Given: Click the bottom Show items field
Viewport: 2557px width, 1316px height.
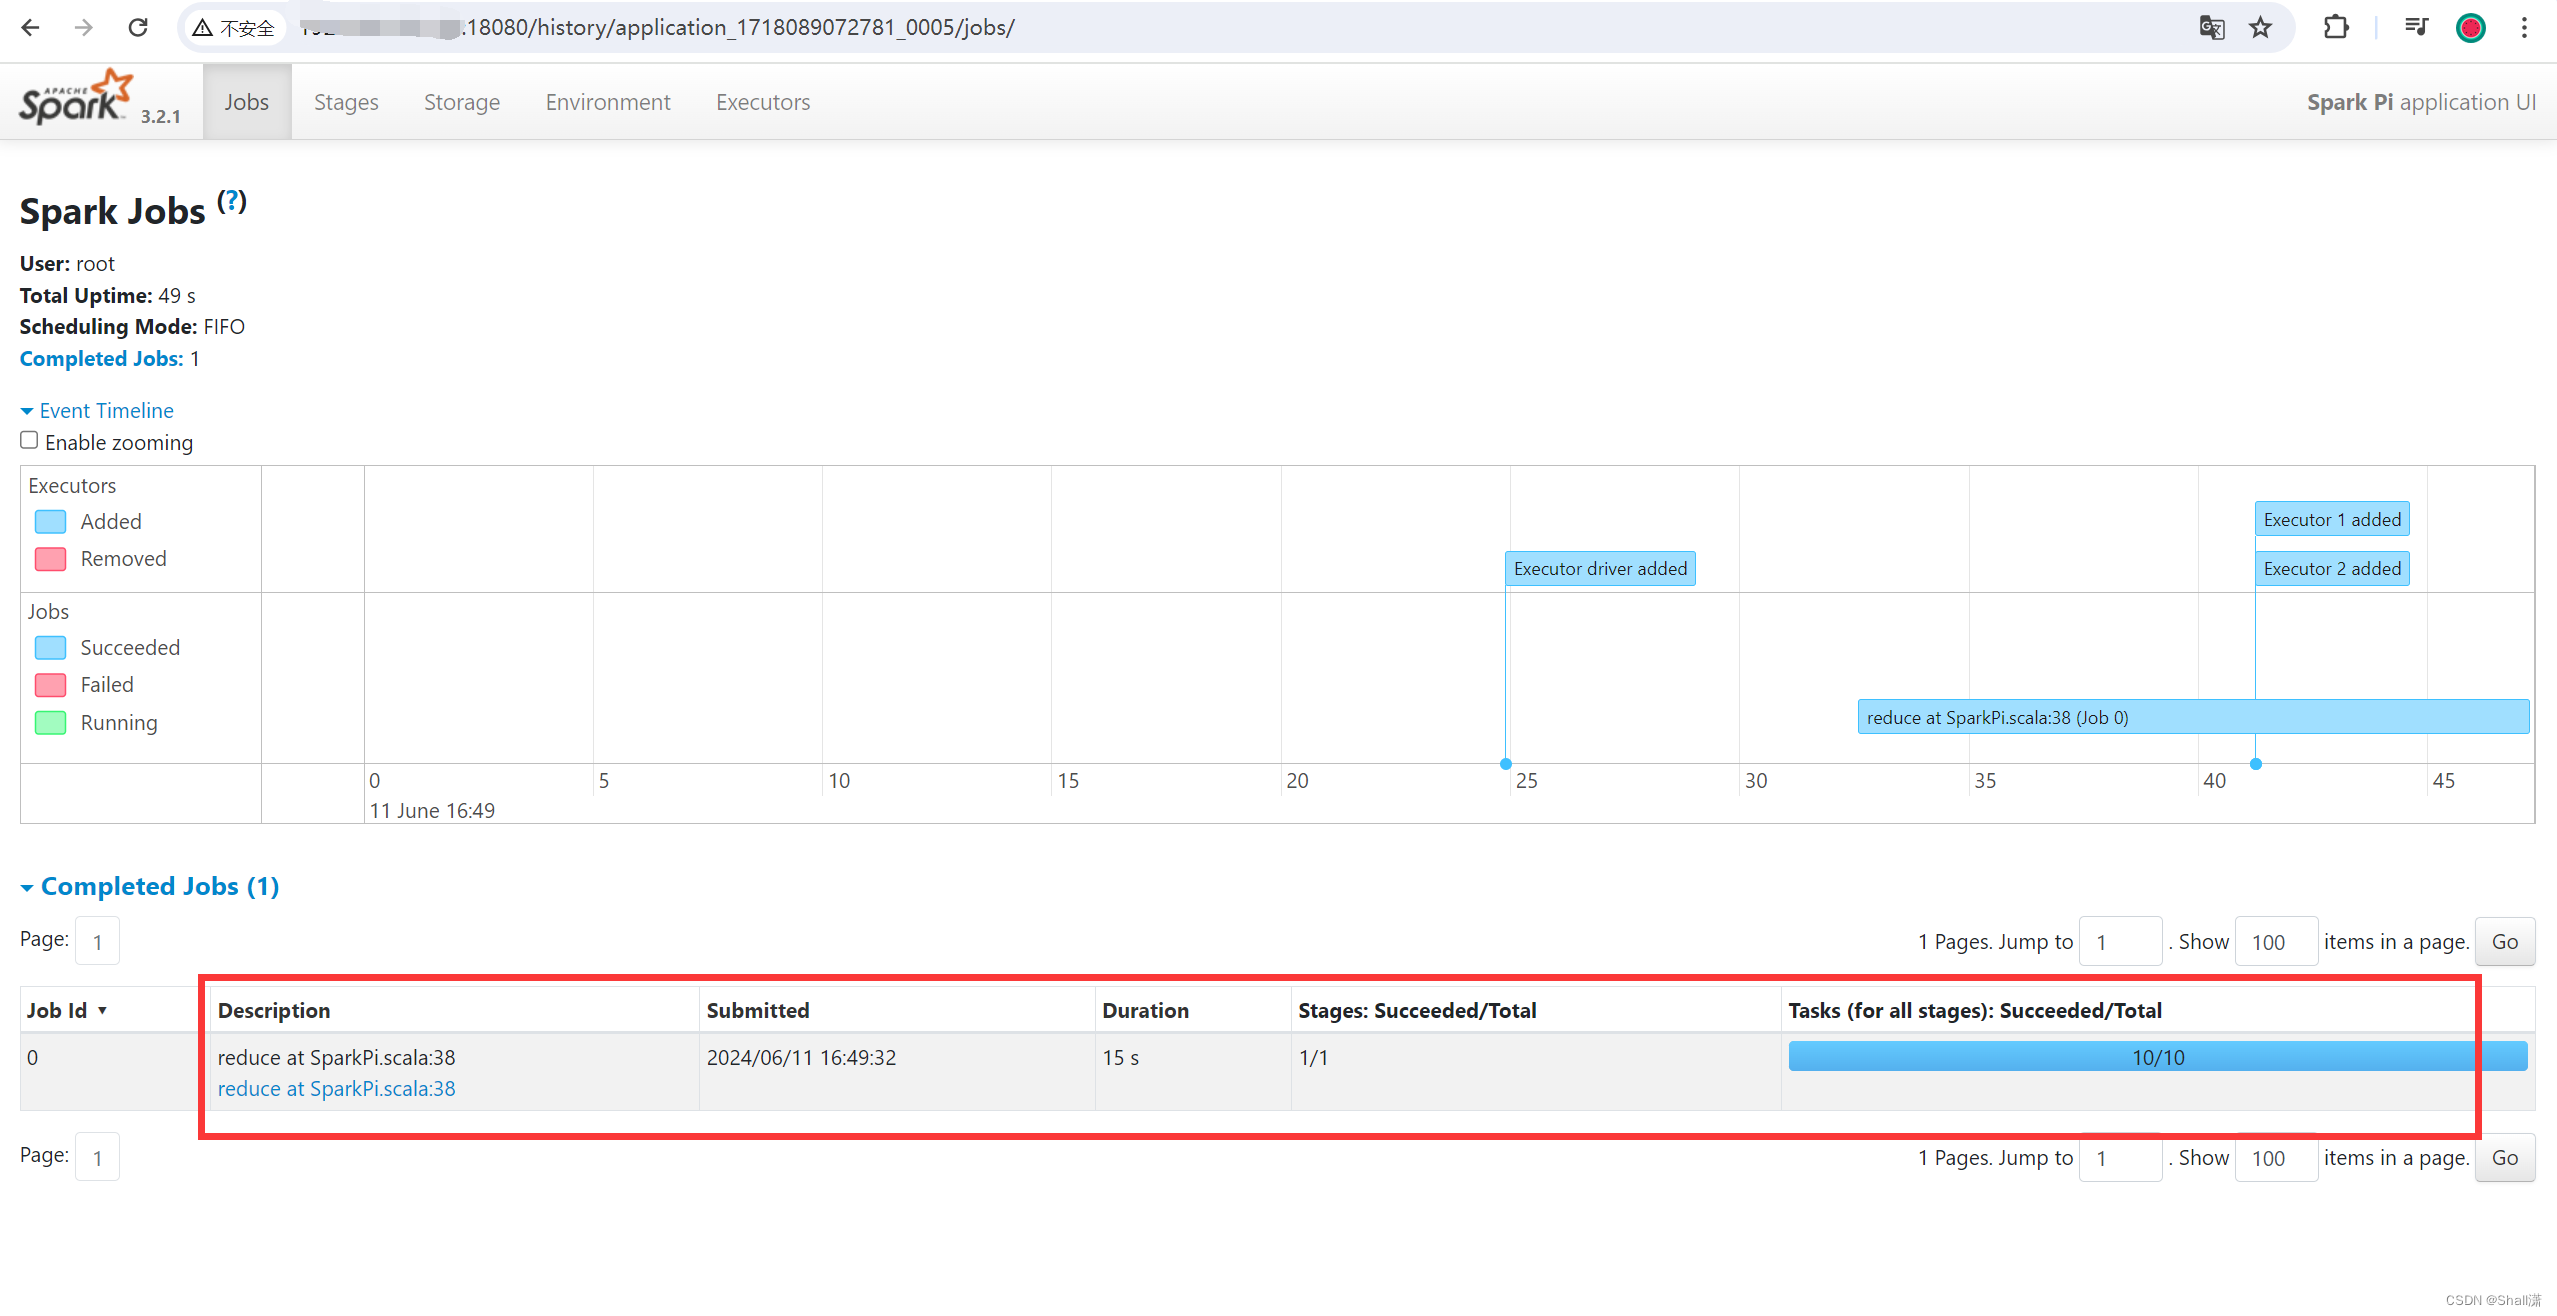Looking at the screenshot, I should (x=2276, y=1158).
